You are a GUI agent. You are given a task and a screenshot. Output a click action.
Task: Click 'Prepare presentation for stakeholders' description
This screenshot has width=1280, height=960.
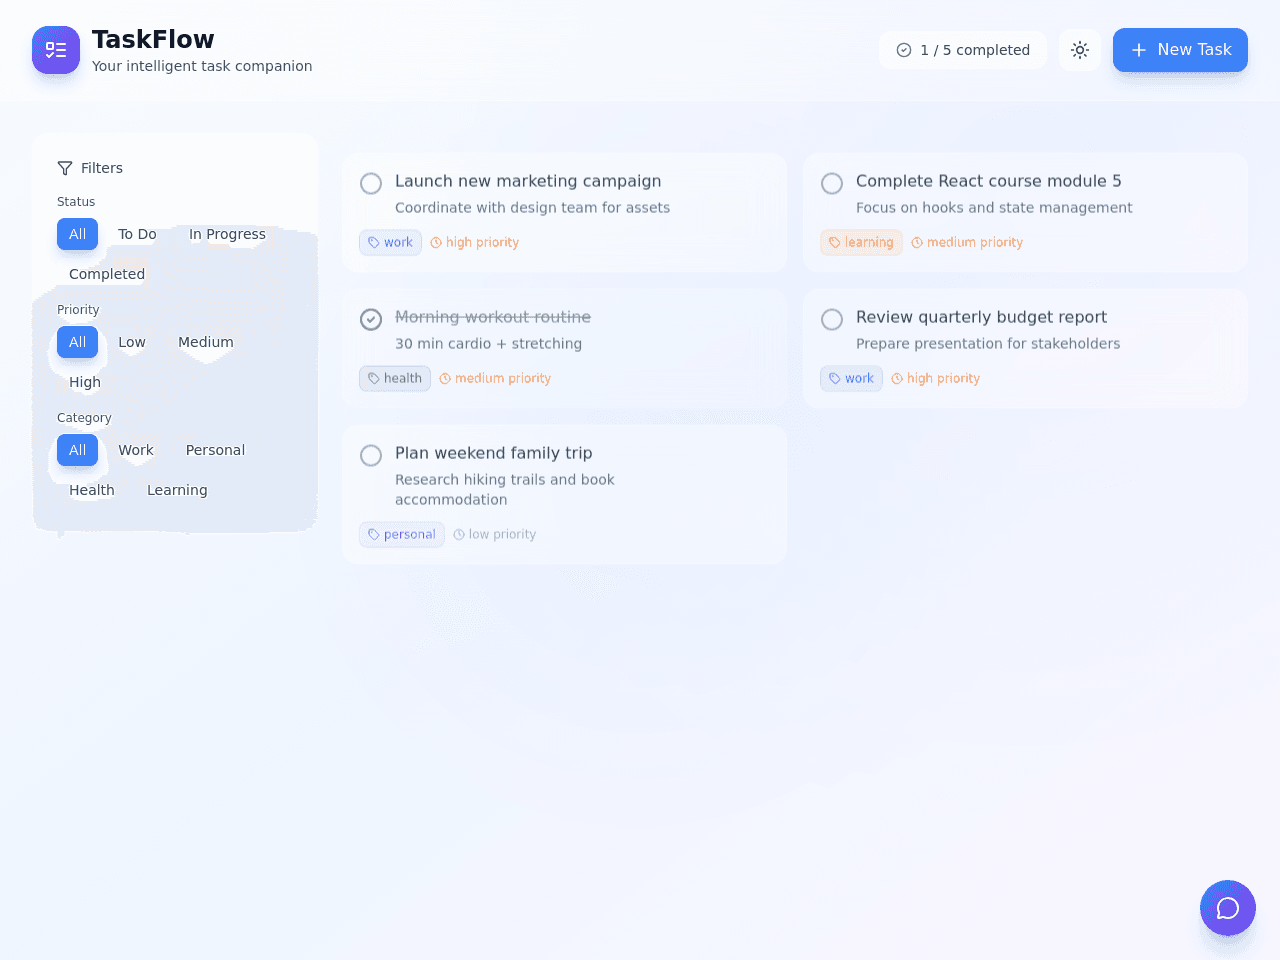(988, 344)
